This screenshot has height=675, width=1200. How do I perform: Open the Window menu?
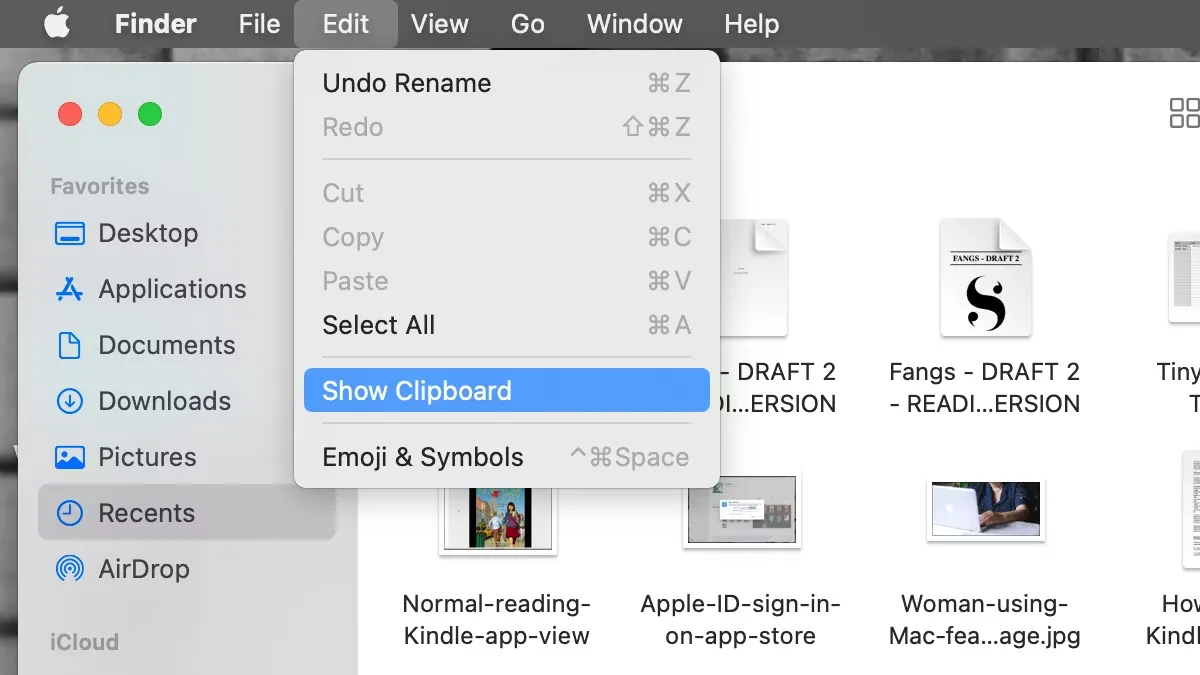point(635,24)
